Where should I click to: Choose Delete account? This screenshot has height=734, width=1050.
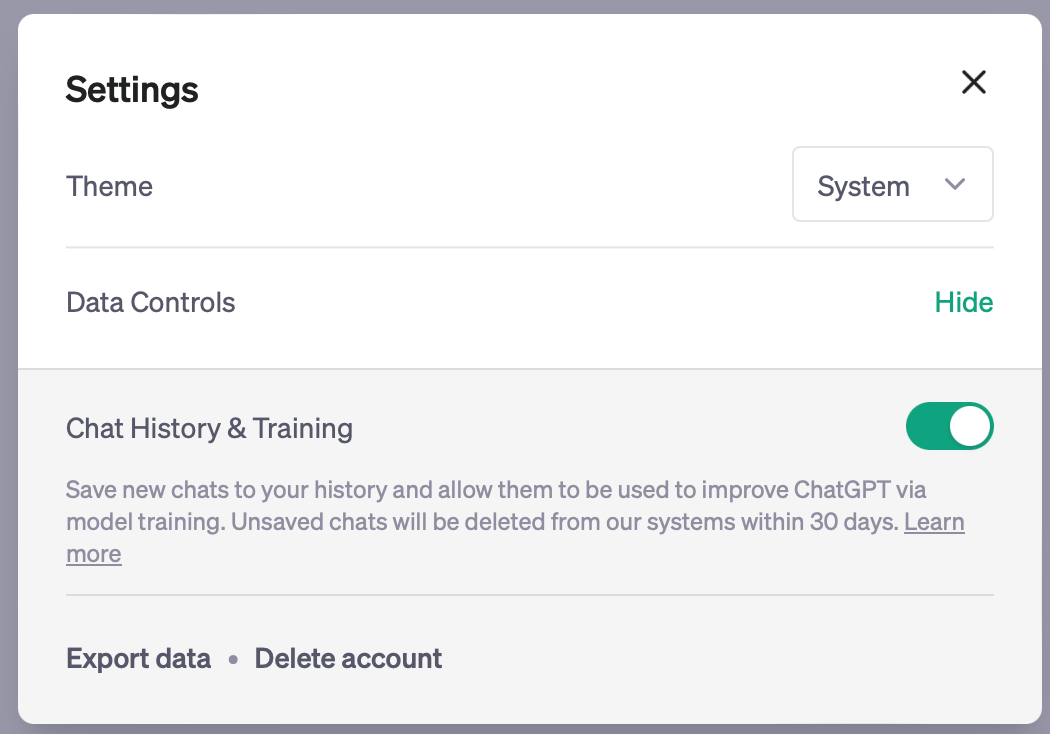[x=348, y=658]
